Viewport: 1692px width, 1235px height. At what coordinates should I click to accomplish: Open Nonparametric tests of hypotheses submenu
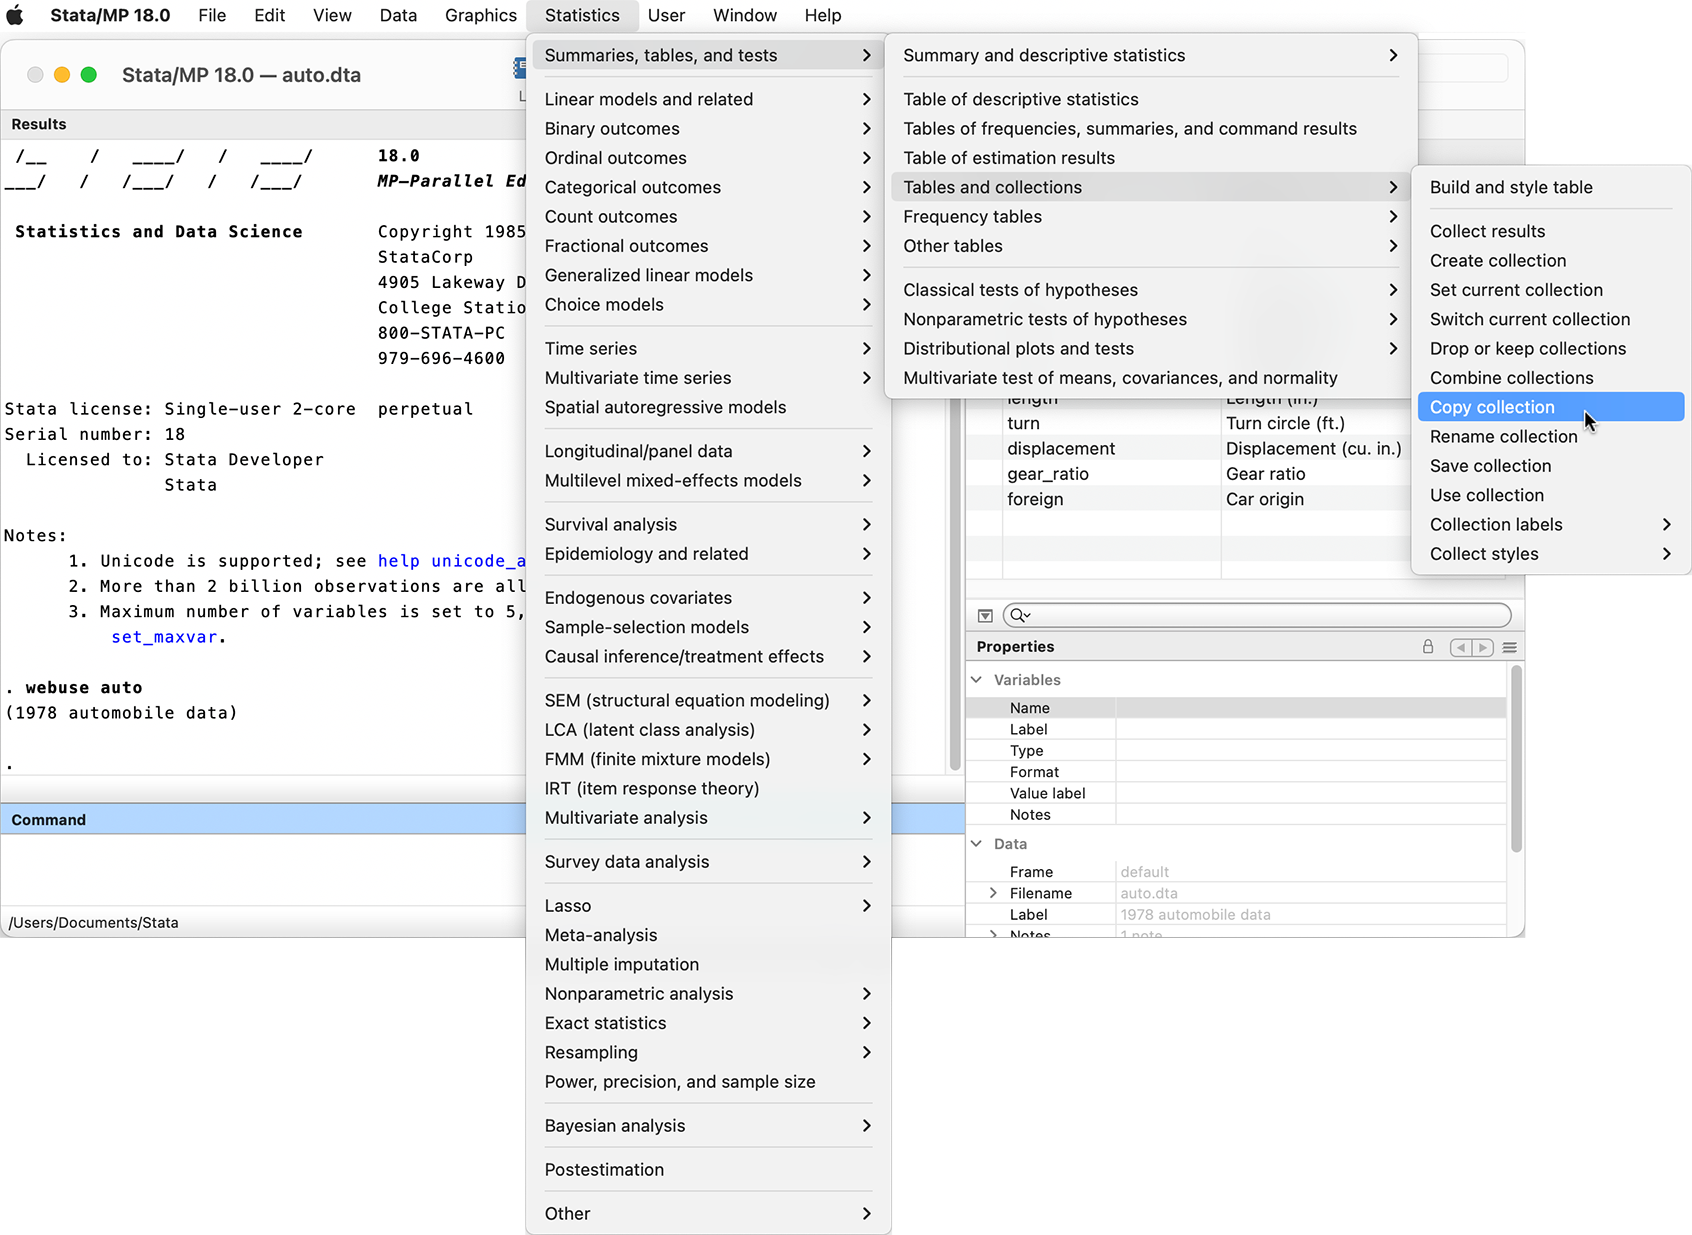(x=1151, y=319)
